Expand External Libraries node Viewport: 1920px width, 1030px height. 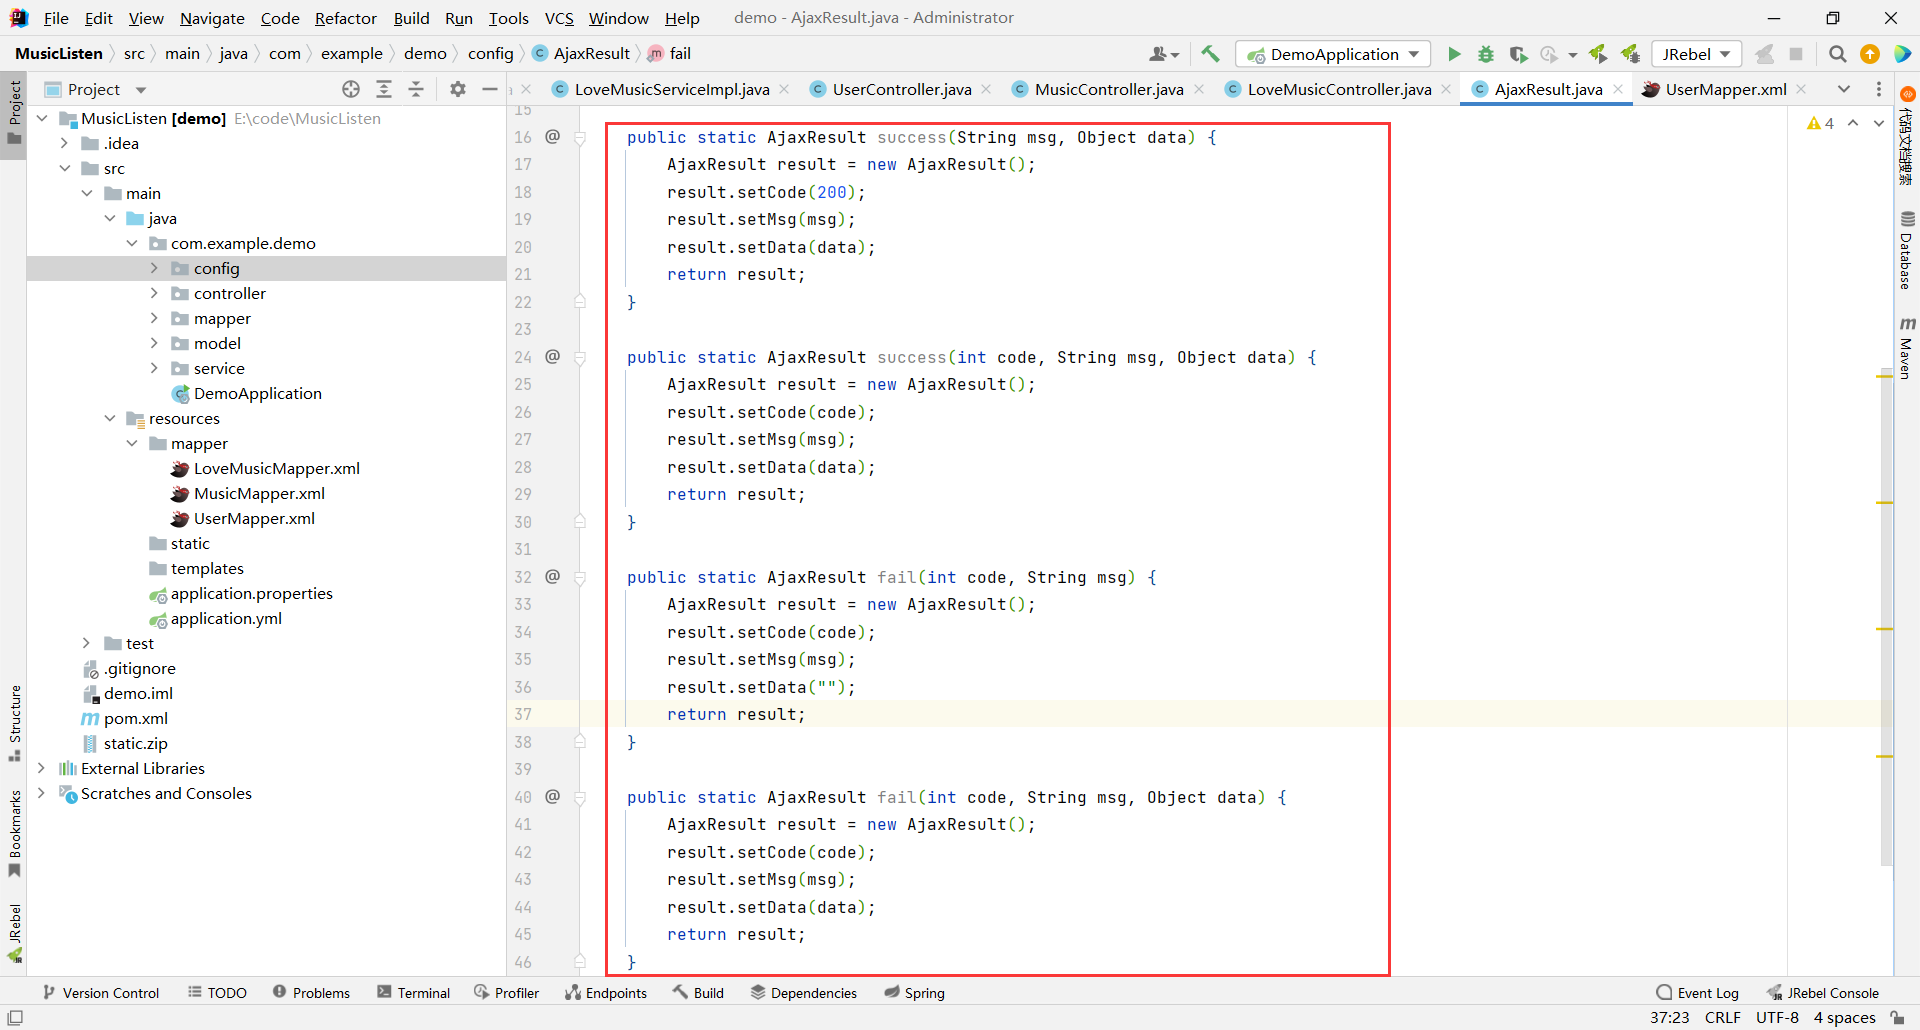41,768
